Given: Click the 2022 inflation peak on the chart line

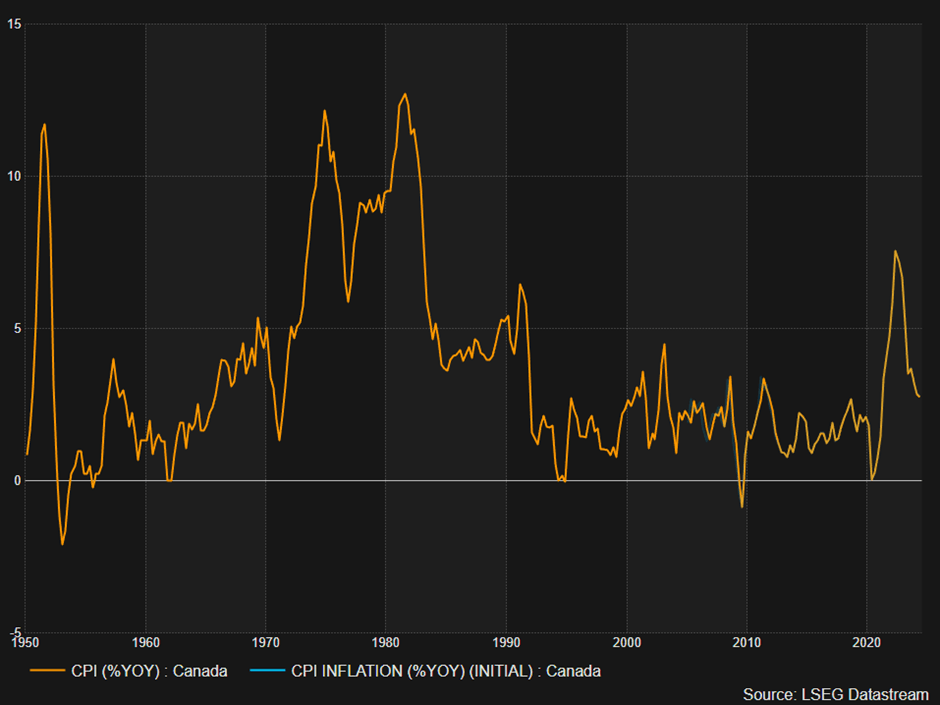Looking at the screenshot, I should pyautogui.click(x=895, y=251).
